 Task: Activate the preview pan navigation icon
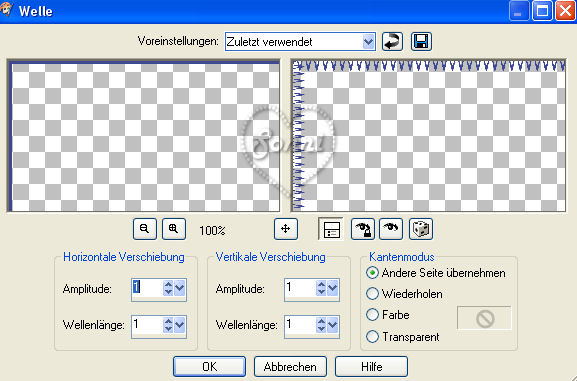click(x=286, y=229)
